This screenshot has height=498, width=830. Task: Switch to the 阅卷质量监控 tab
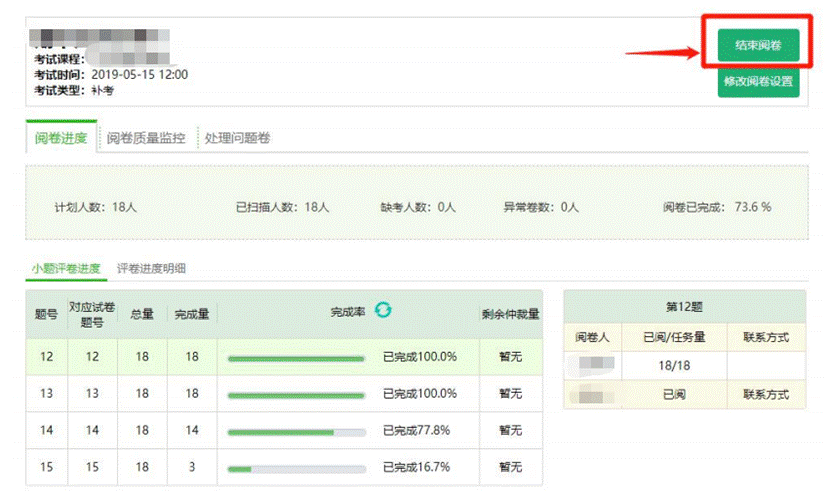[146, 138]
